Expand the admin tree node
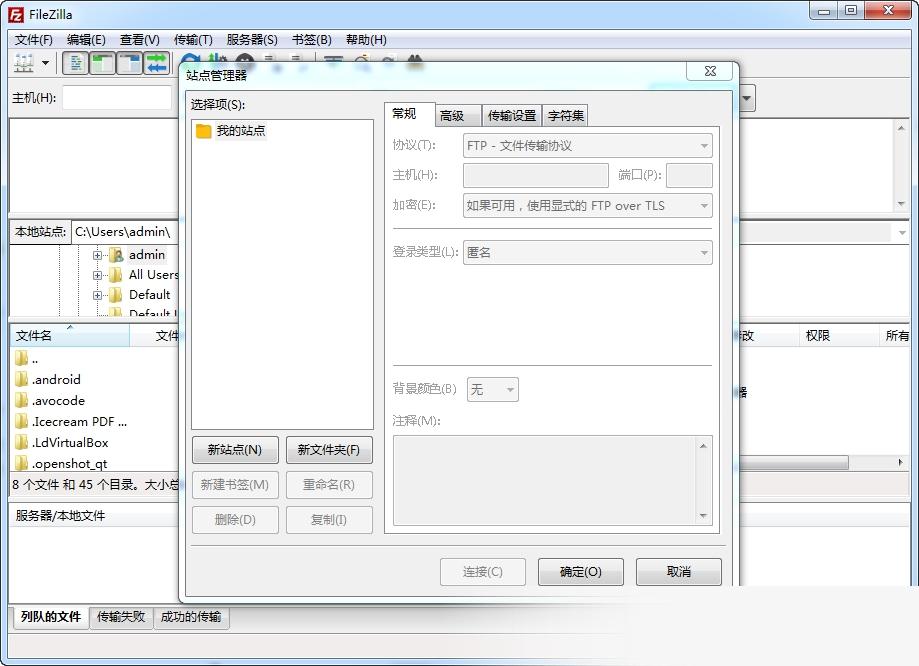The image size is (919, 666). pos(97,256)
